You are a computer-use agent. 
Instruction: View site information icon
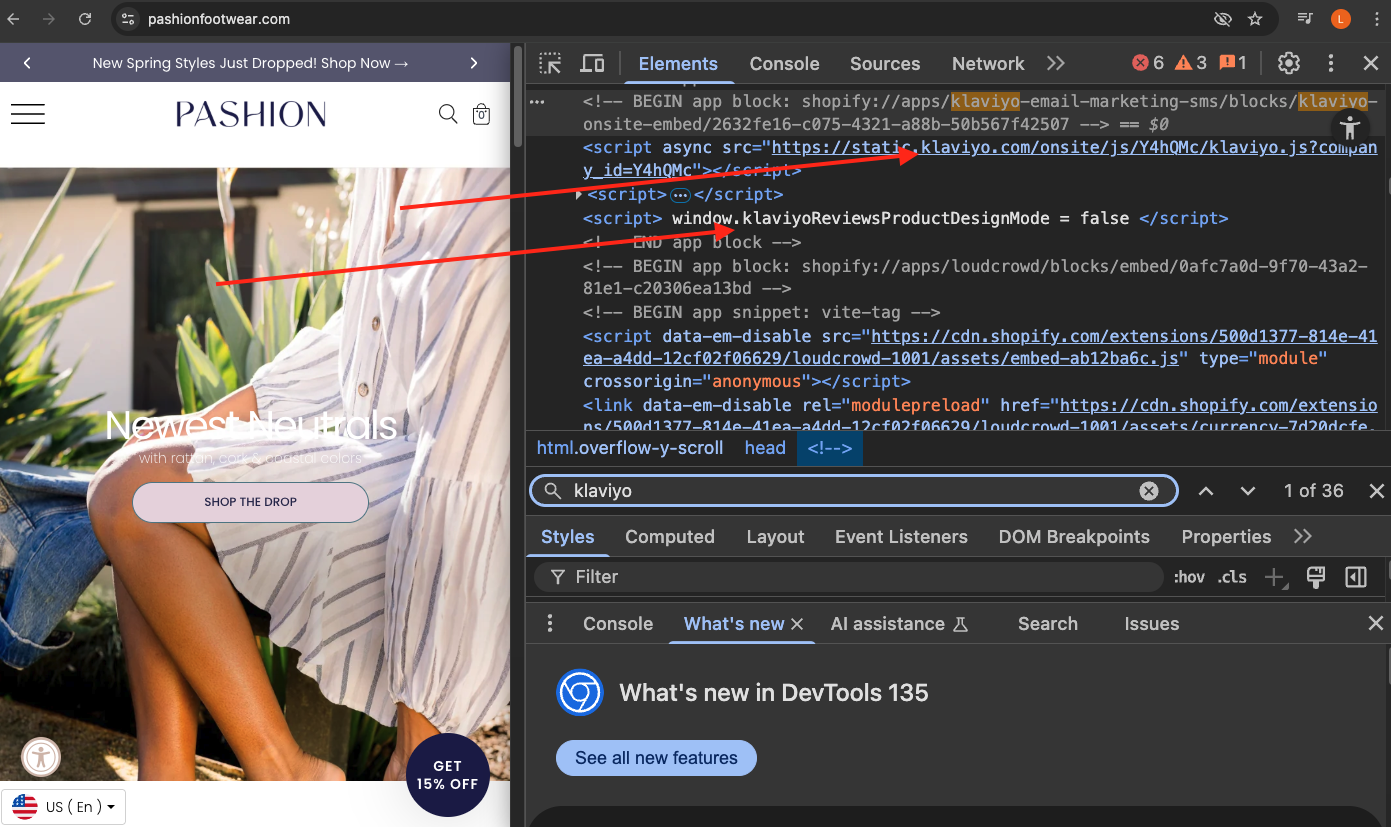(x=126, y=19)
